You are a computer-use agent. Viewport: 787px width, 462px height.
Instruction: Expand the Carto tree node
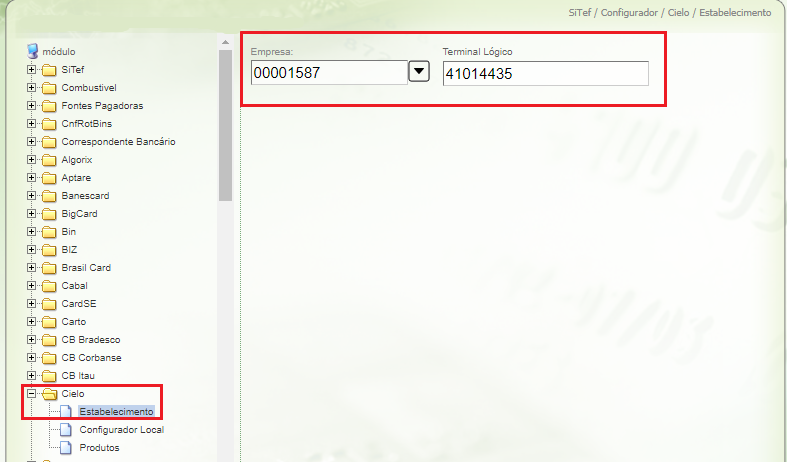pos(32,322)
